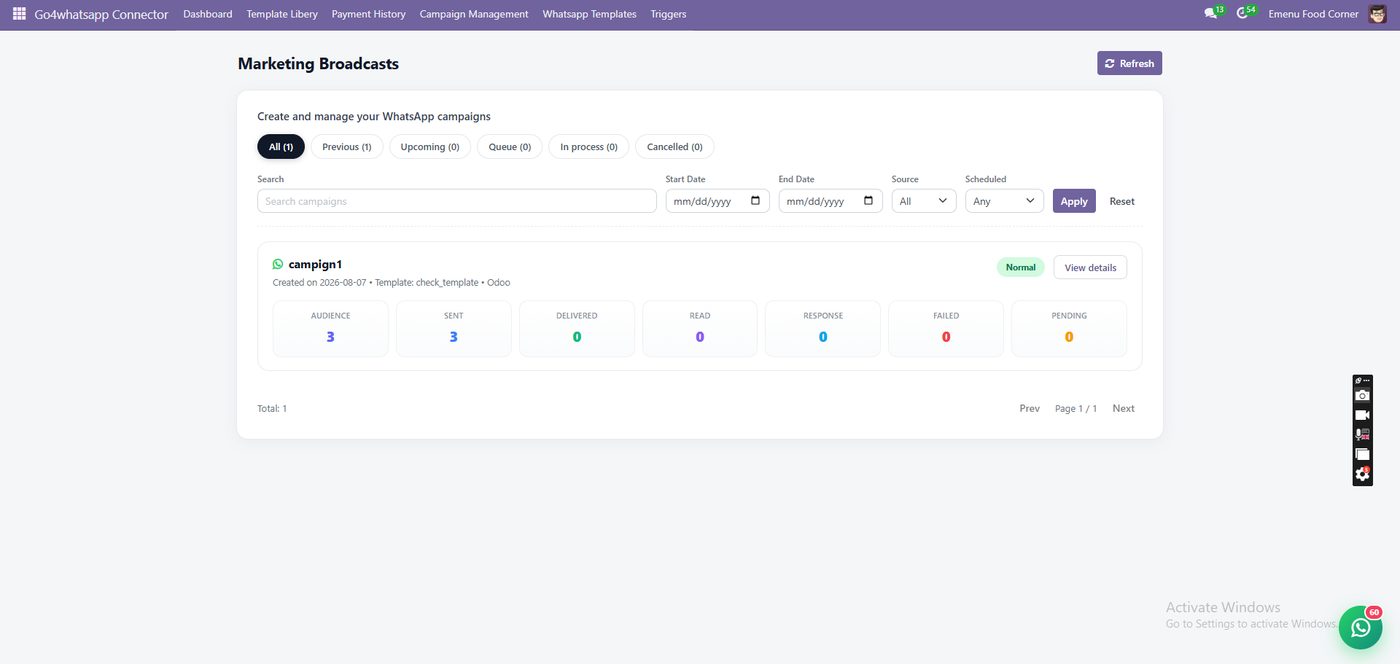Viewport: 1400px width, 664px height.
Task: Open the apps grid menu icon
Action: click(x=19, y=14)
